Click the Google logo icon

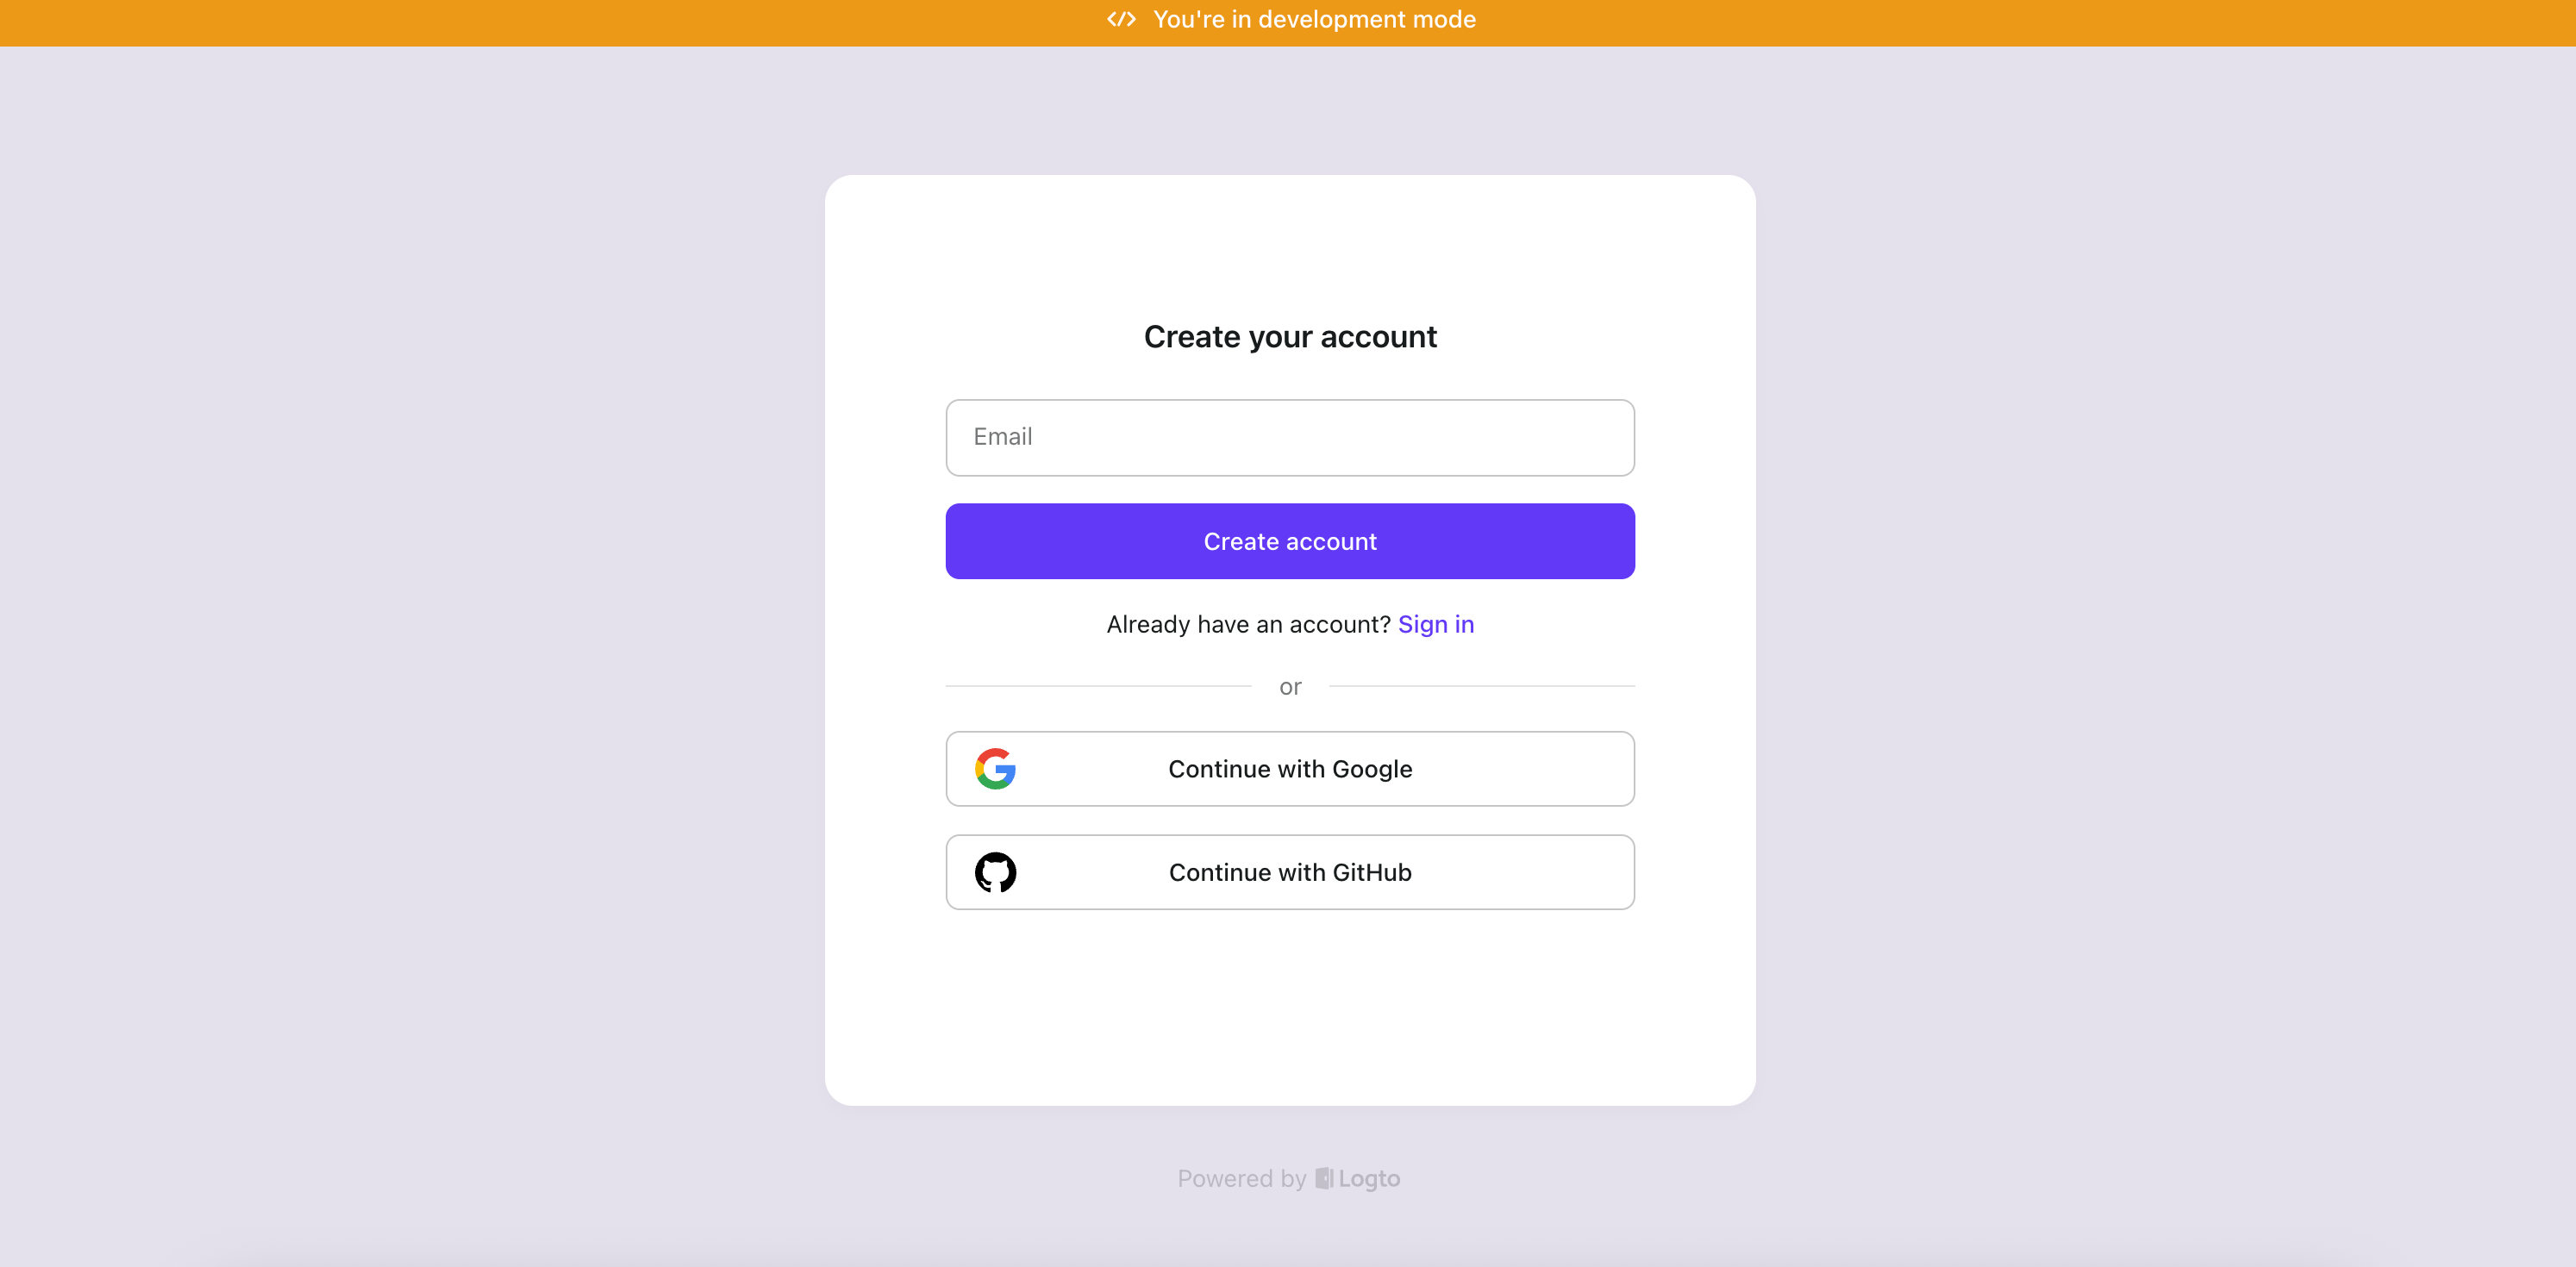(x=995, y=769)
